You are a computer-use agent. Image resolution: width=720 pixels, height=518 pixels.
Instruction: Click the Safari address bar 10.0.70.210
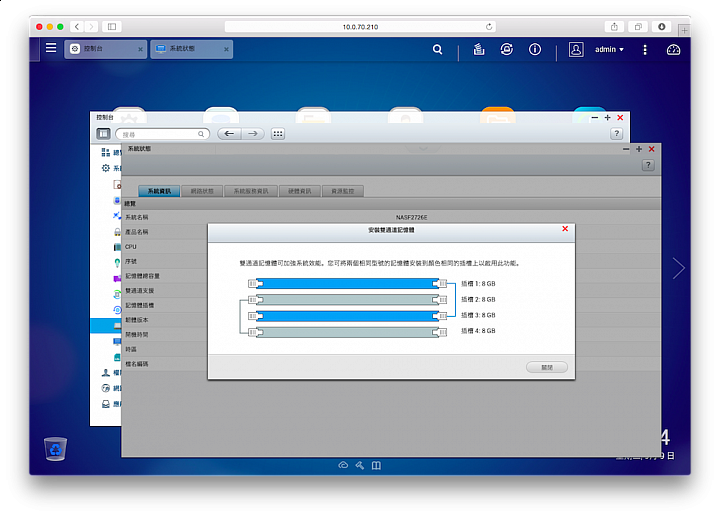pos(360,27)
